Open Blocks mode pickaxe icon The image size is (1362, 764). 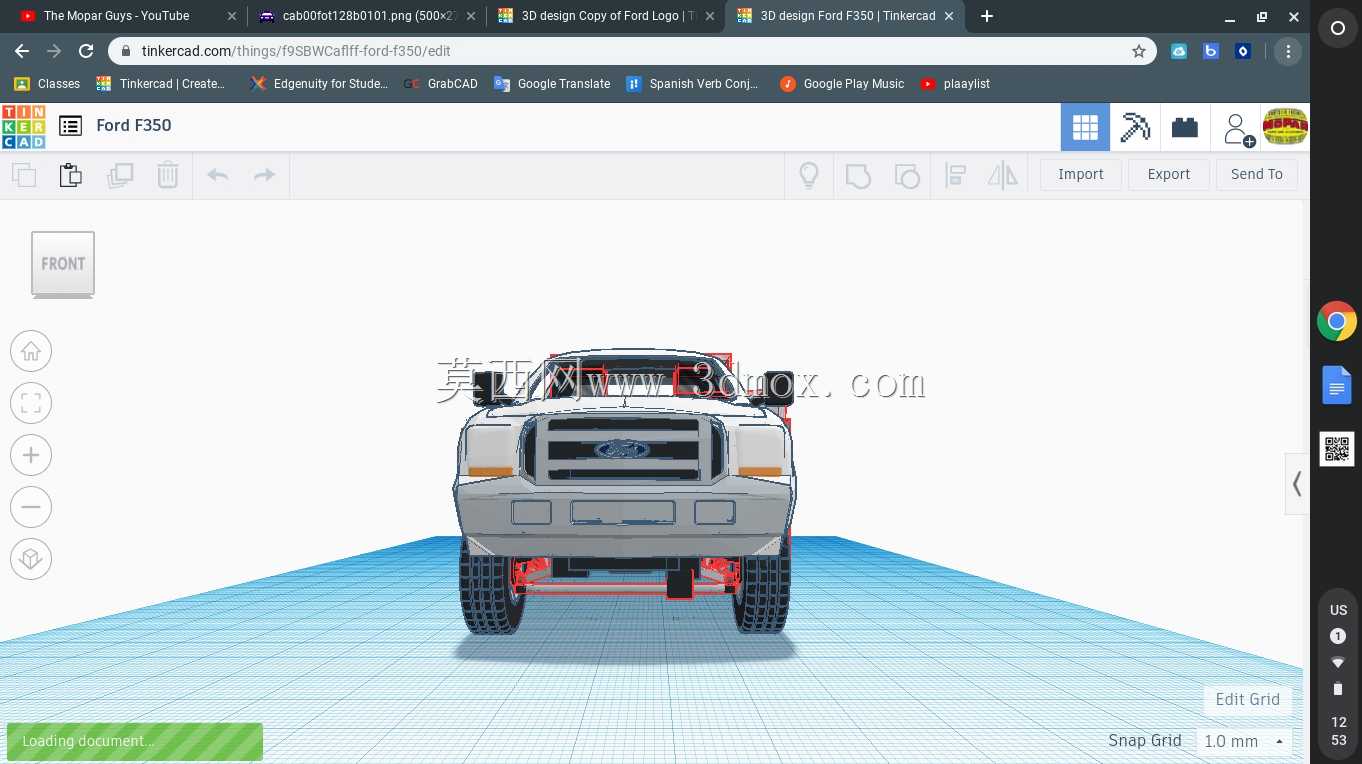coord(1135,127)
